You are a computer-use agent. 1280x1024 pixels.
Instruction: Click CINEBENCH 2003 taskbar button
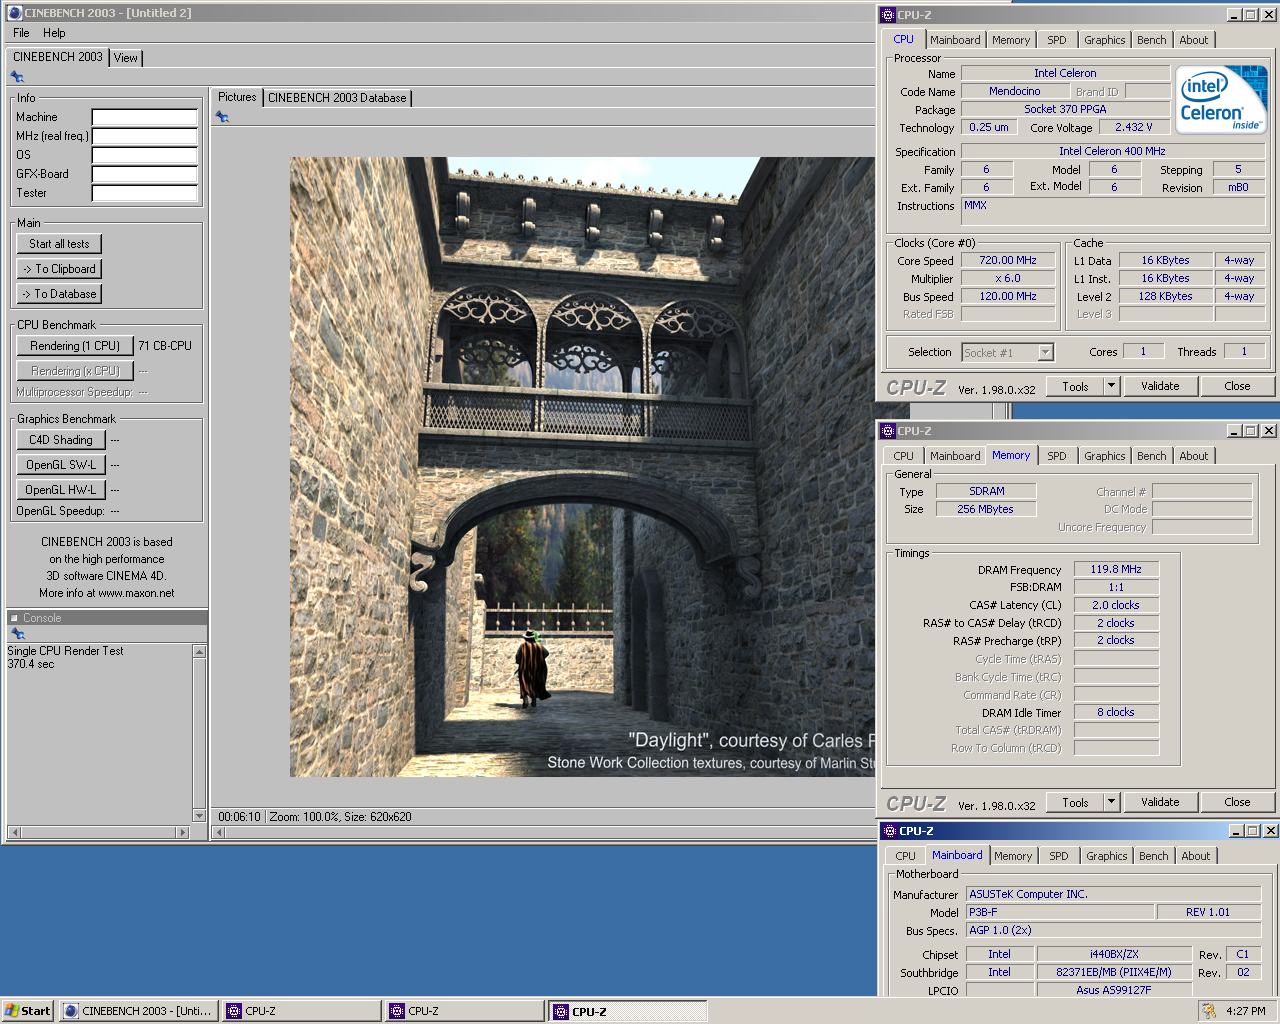139,1011
